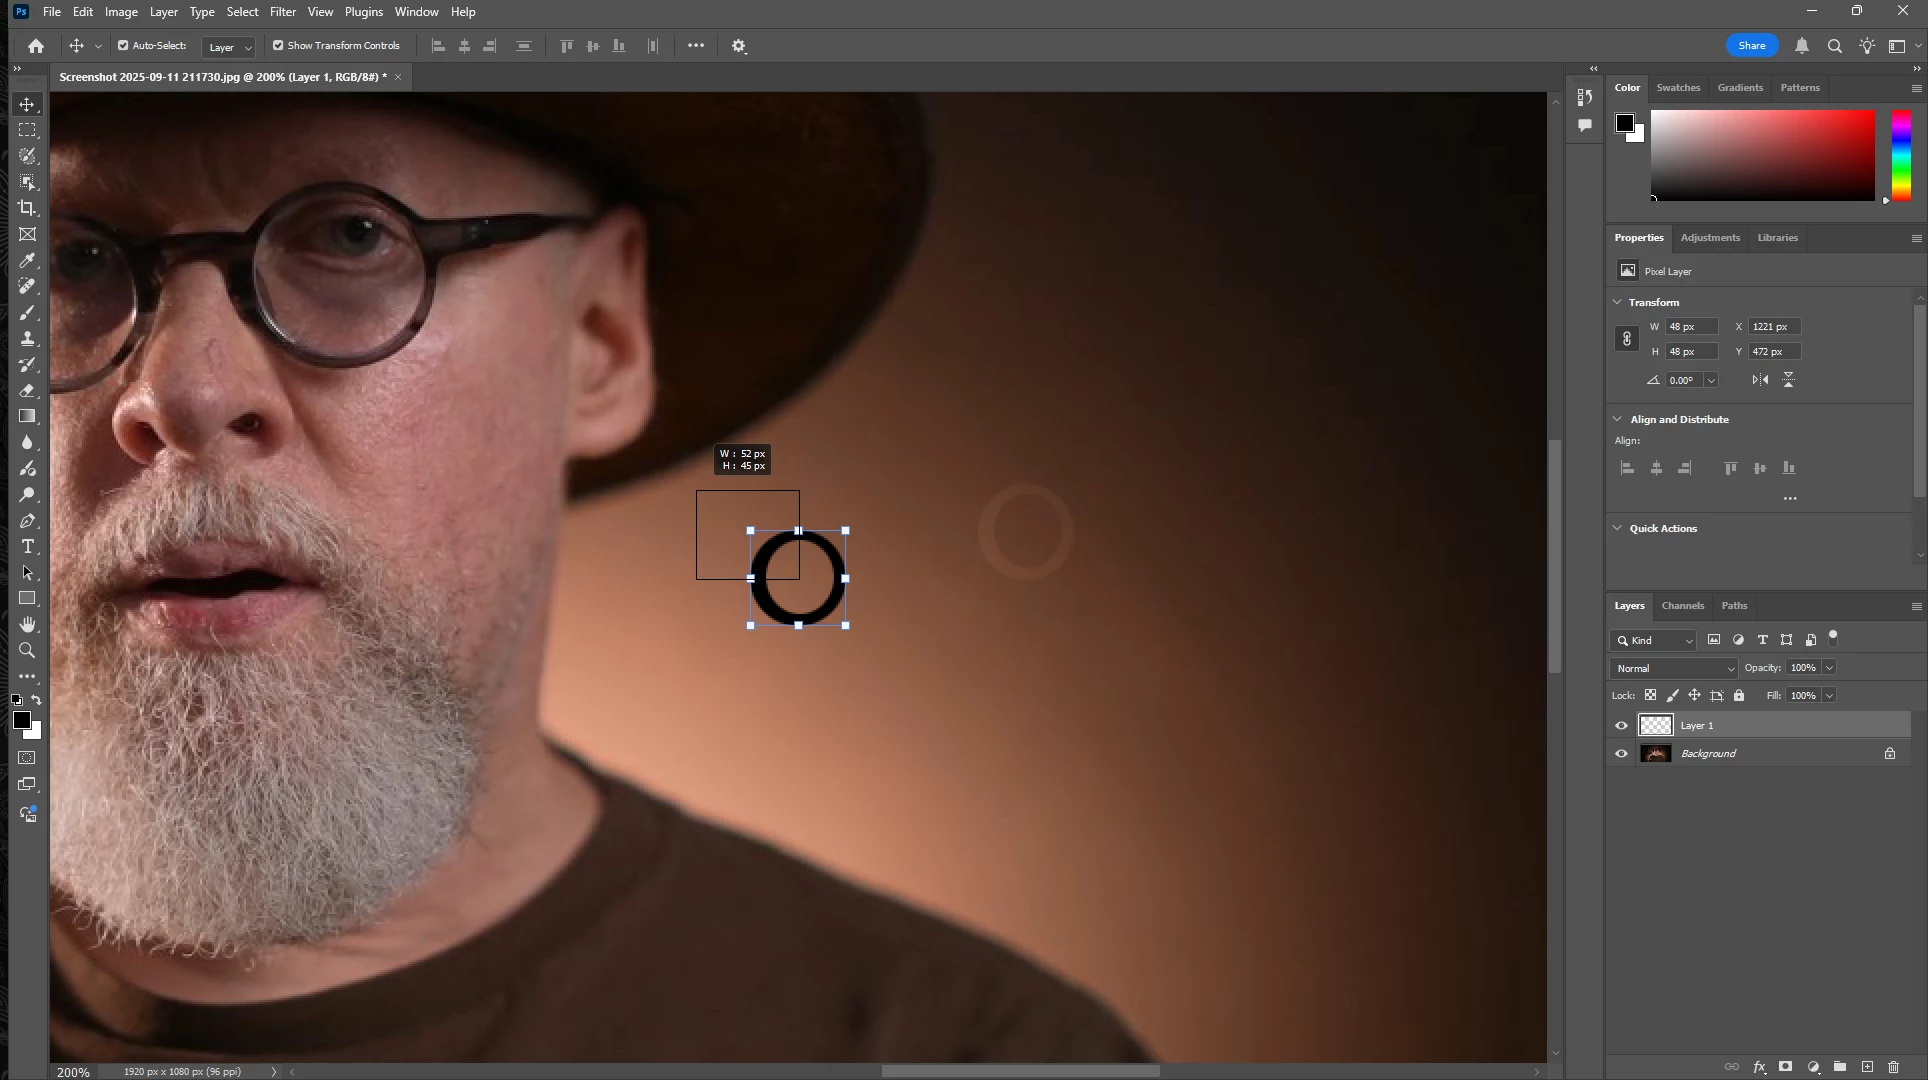
Task: Open the blend mode Normal dropdown
Action: (x=1673, y=668)
